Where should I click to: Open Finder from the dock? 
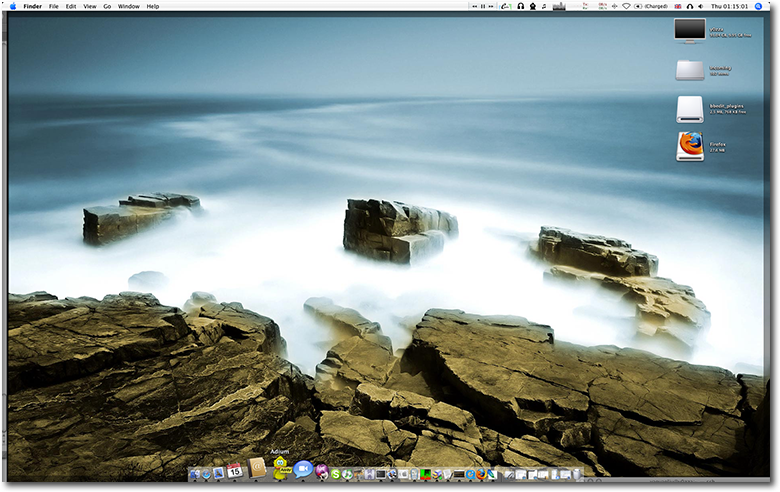coord(195,474)
